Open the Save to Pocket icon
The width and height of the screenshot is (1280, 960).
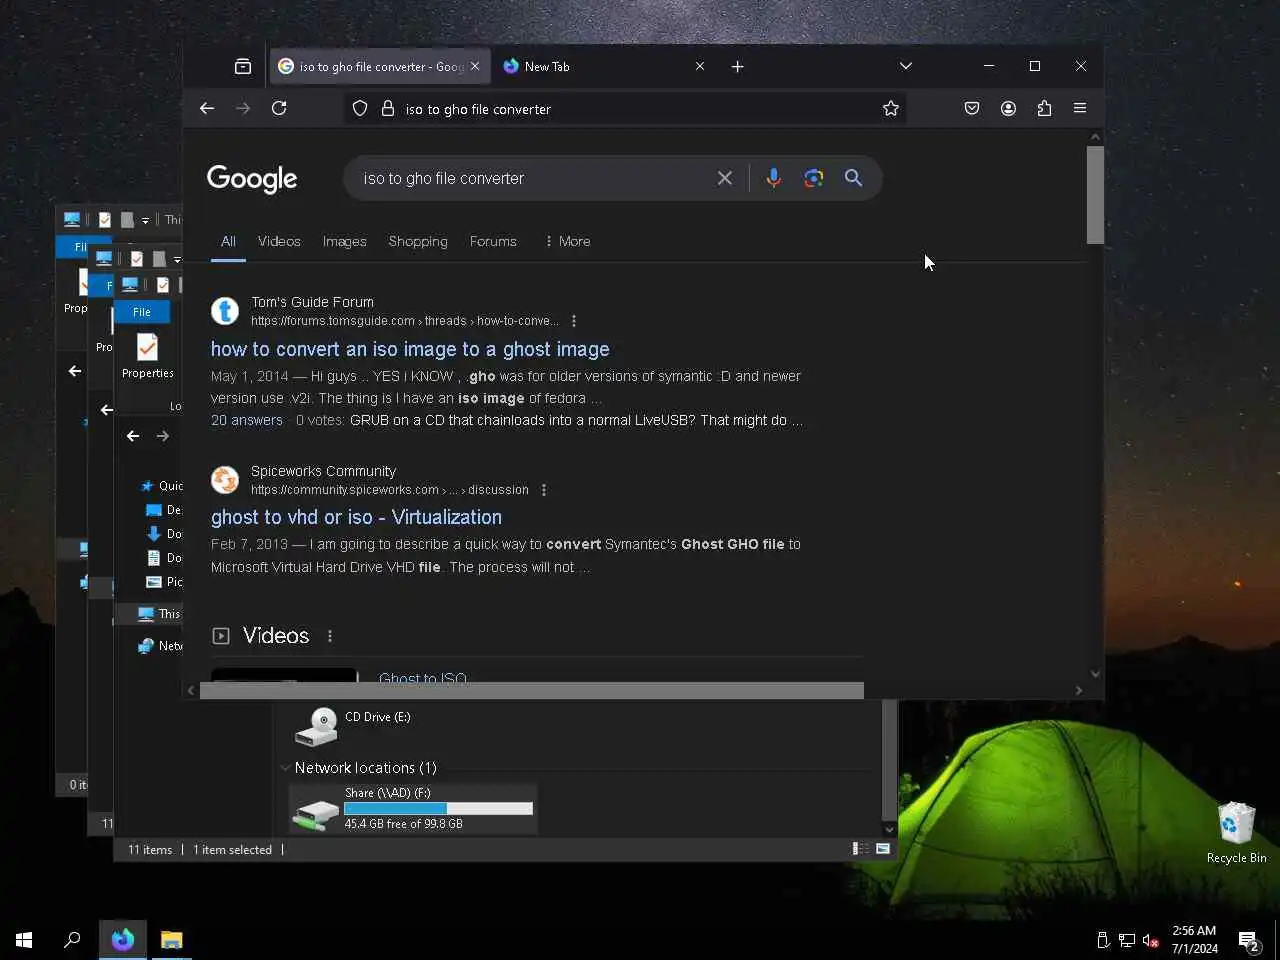tap(972, 108)
